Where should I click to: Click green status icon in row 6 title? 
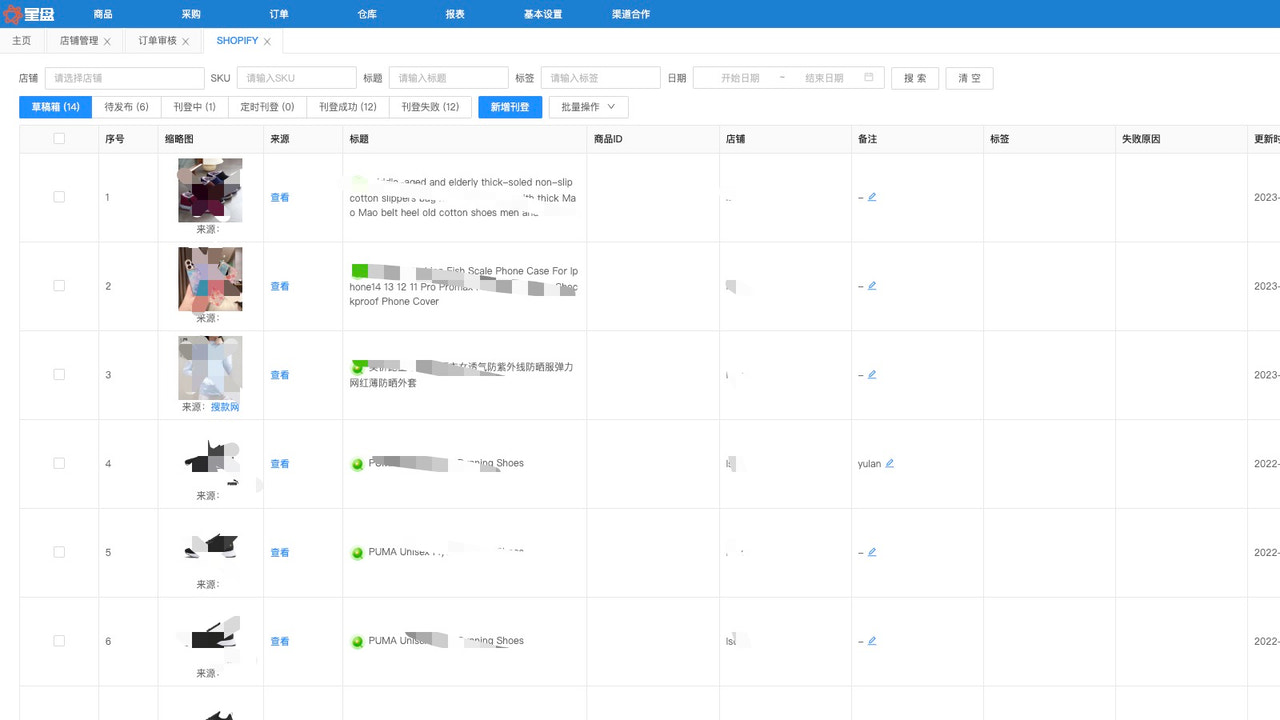(x=357, y=642)
